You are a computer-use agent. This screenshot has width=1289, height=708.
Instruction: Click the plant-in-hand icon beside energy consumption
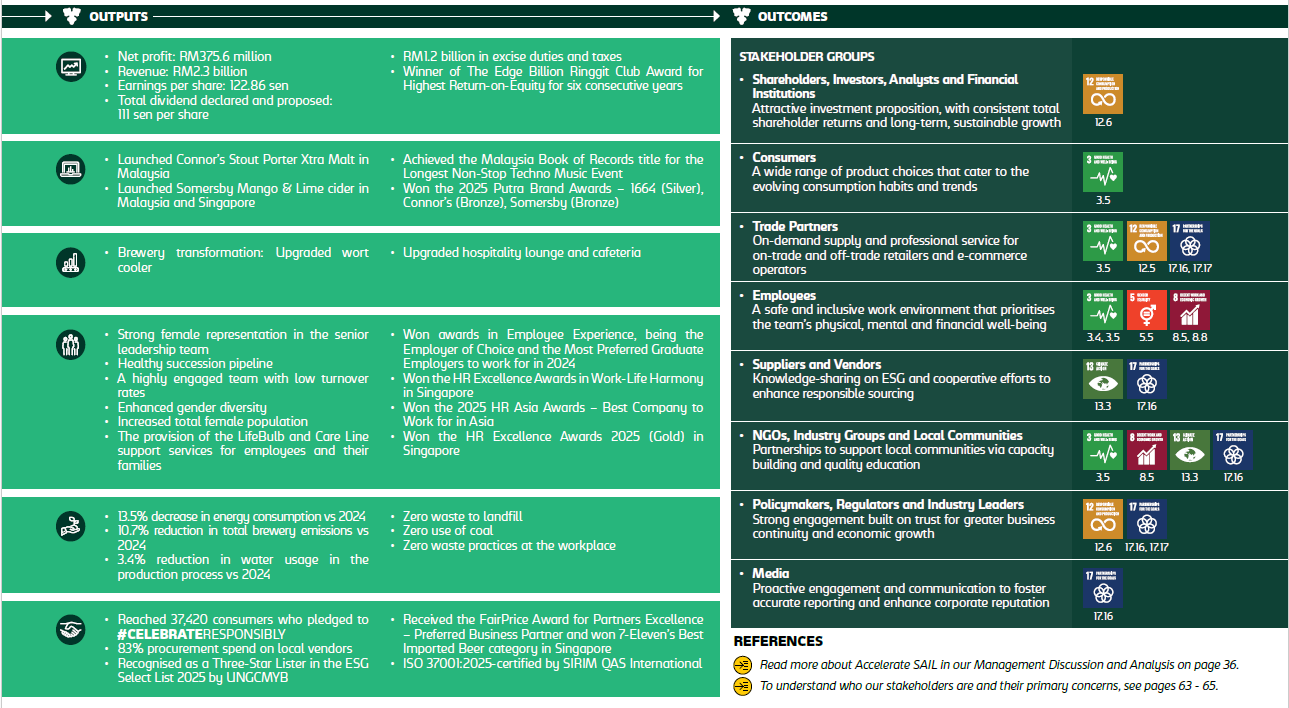(71, 526)
